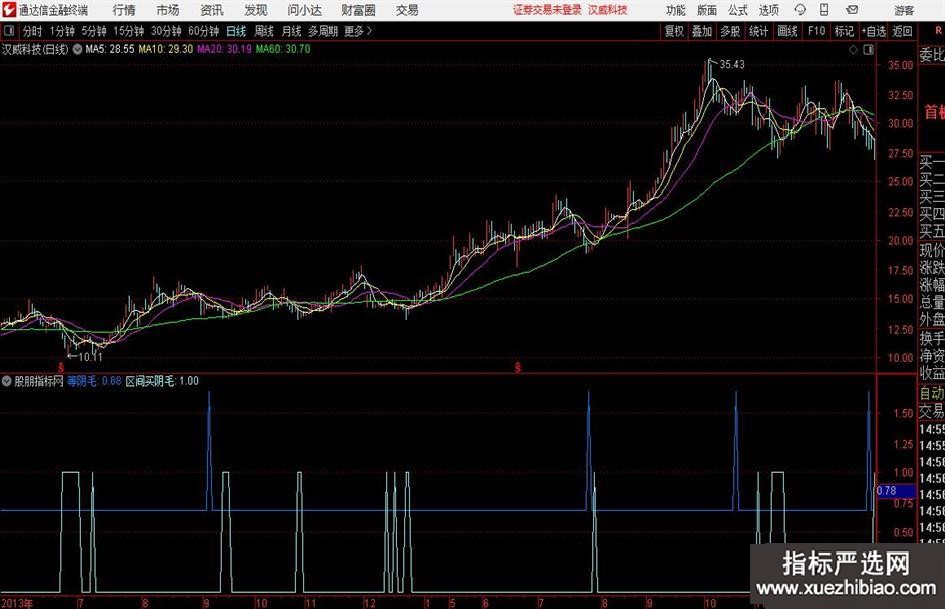
Task: Open the 画线 drawing tools
Action: click(788, 31)
